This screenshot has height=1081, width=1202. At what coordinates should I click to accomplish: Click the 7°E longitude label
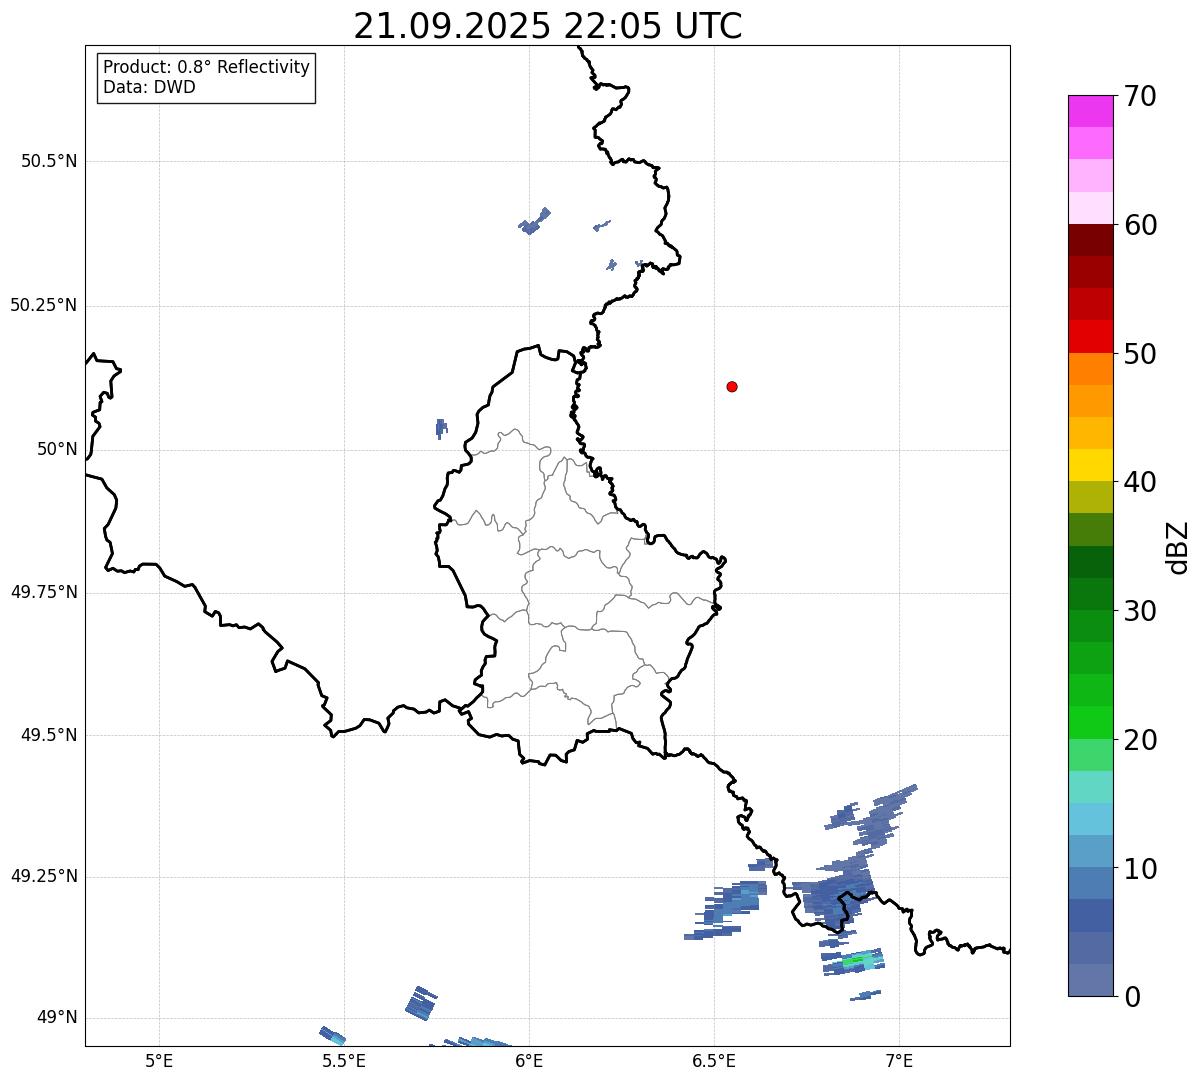(900, 1060)
